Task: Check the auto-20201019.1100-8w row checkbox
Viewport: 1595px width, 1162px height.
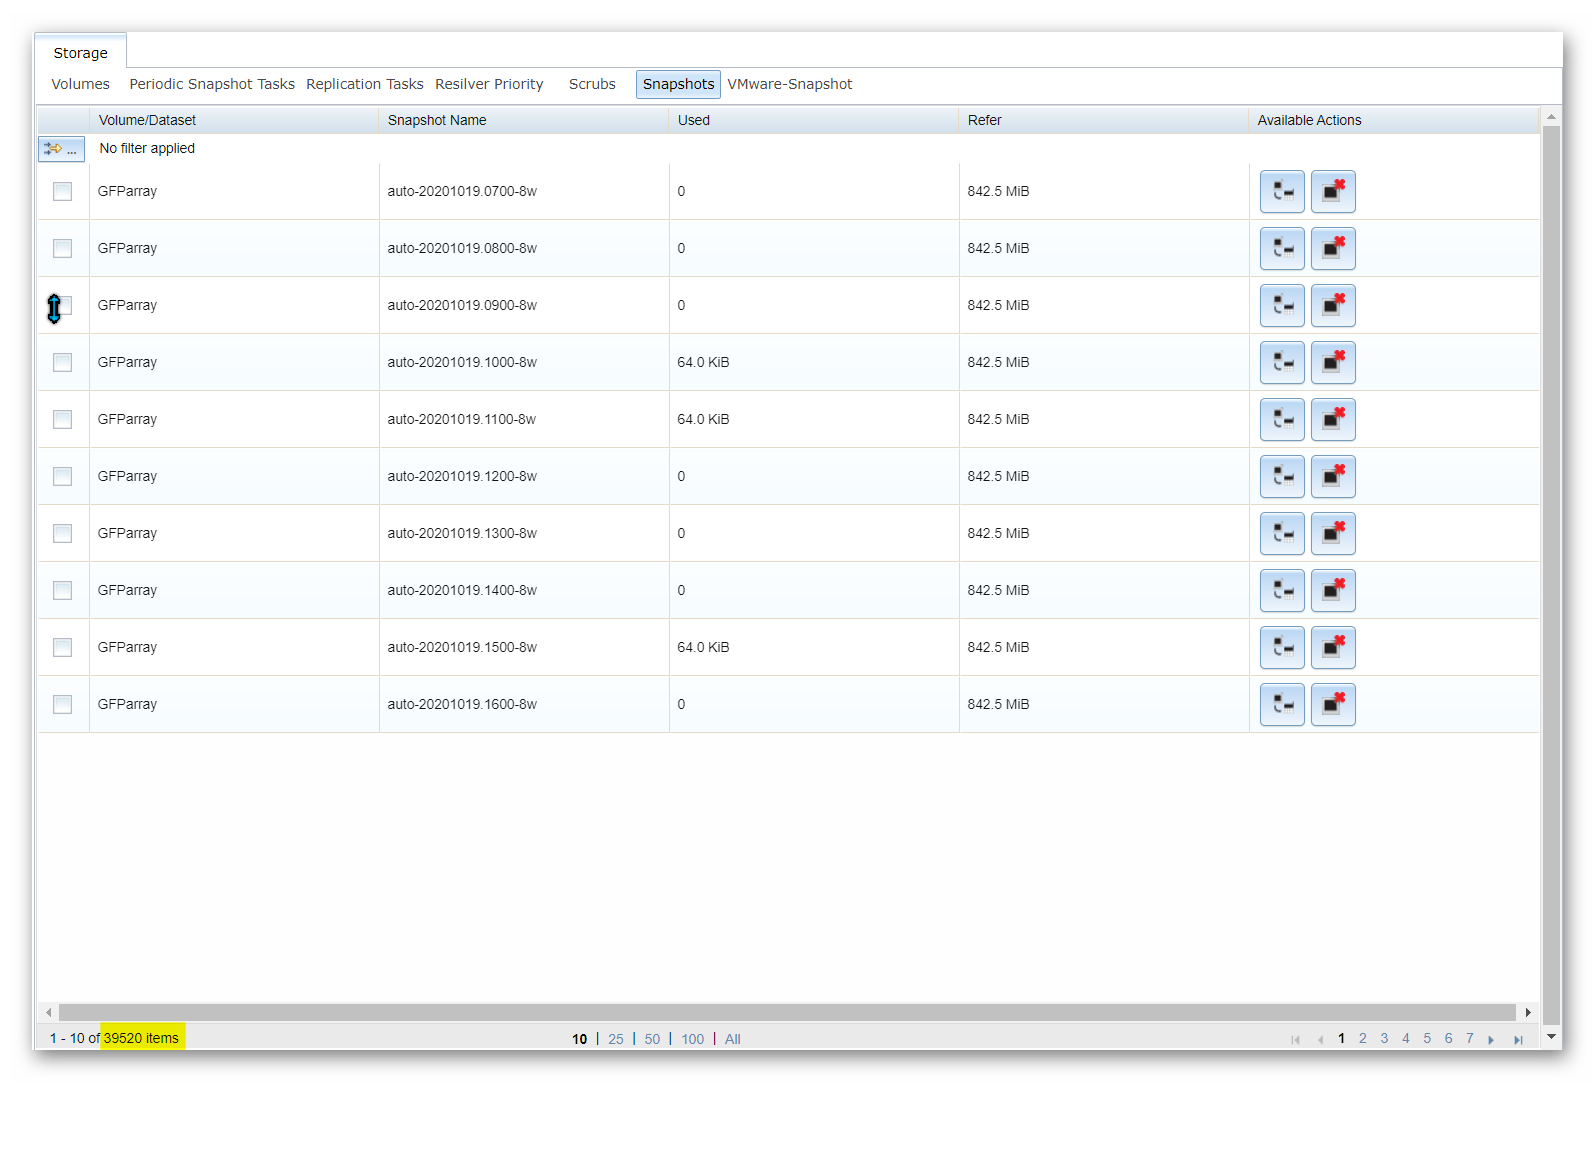Action: pyautogui.click(x=62, y=419)
